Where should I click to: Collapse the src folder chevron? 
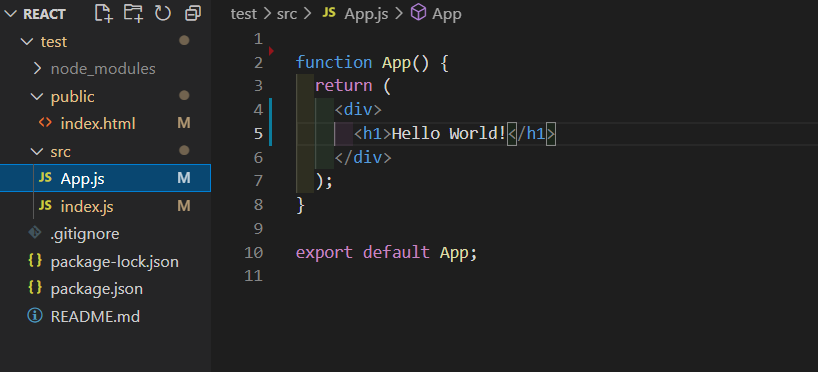tap(37, 151)
